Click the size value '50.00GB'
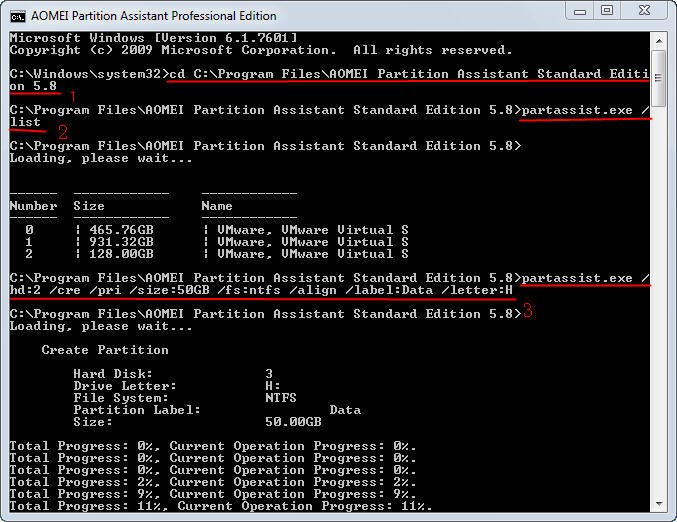677x522 pixels. point(293,422)
